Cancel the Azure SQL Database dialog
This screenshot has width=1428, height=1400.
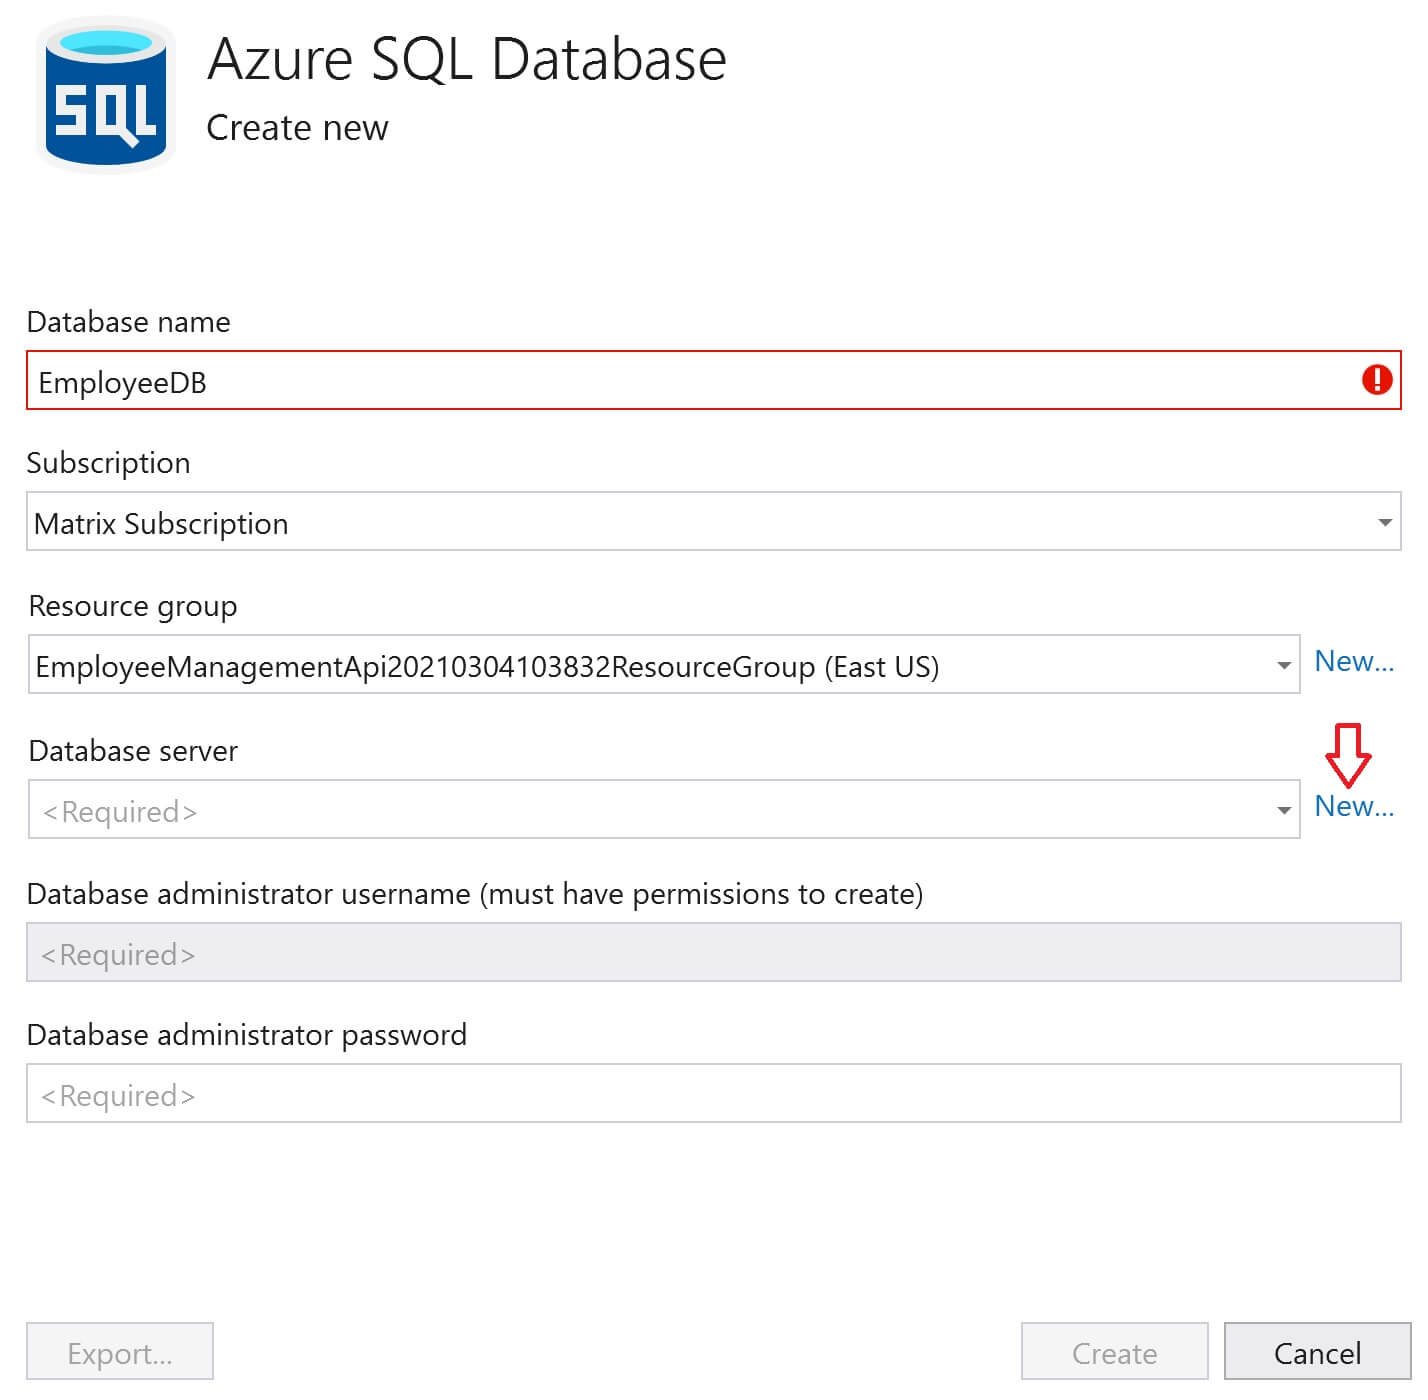[1317, 1352]
